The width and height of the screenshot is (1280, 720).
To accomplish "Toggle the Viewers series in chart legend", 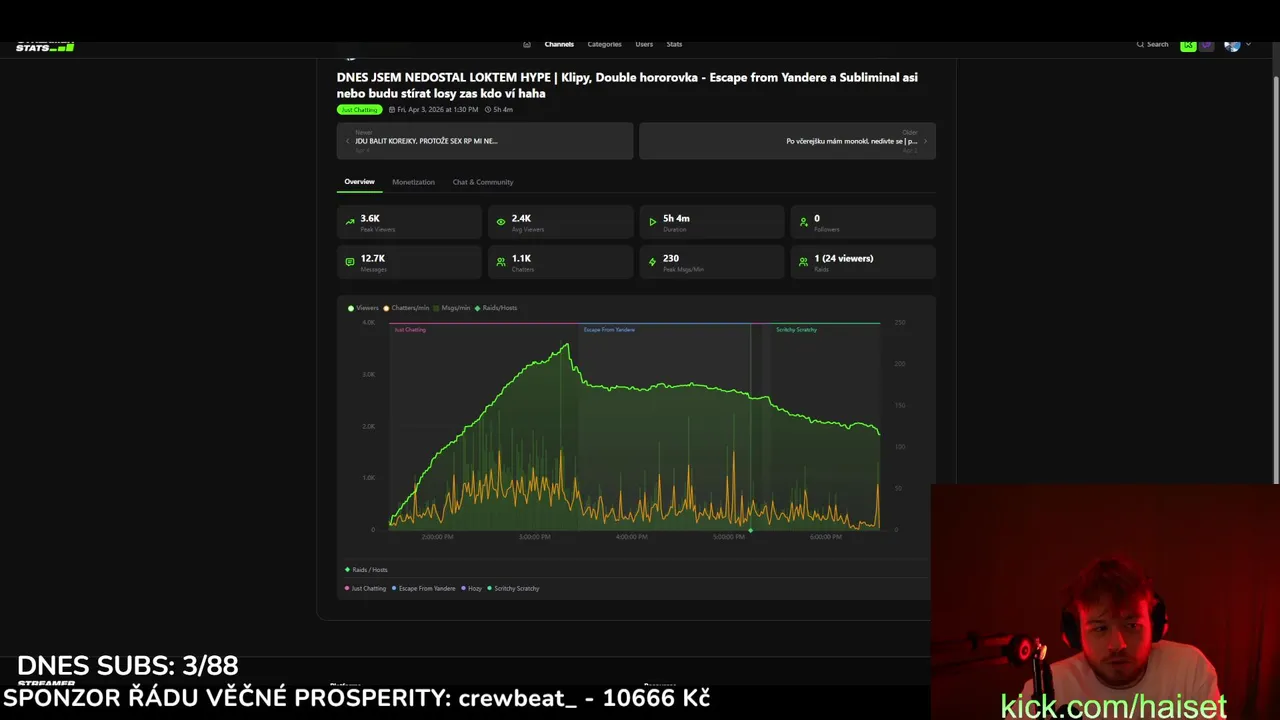I will (363, 308).
